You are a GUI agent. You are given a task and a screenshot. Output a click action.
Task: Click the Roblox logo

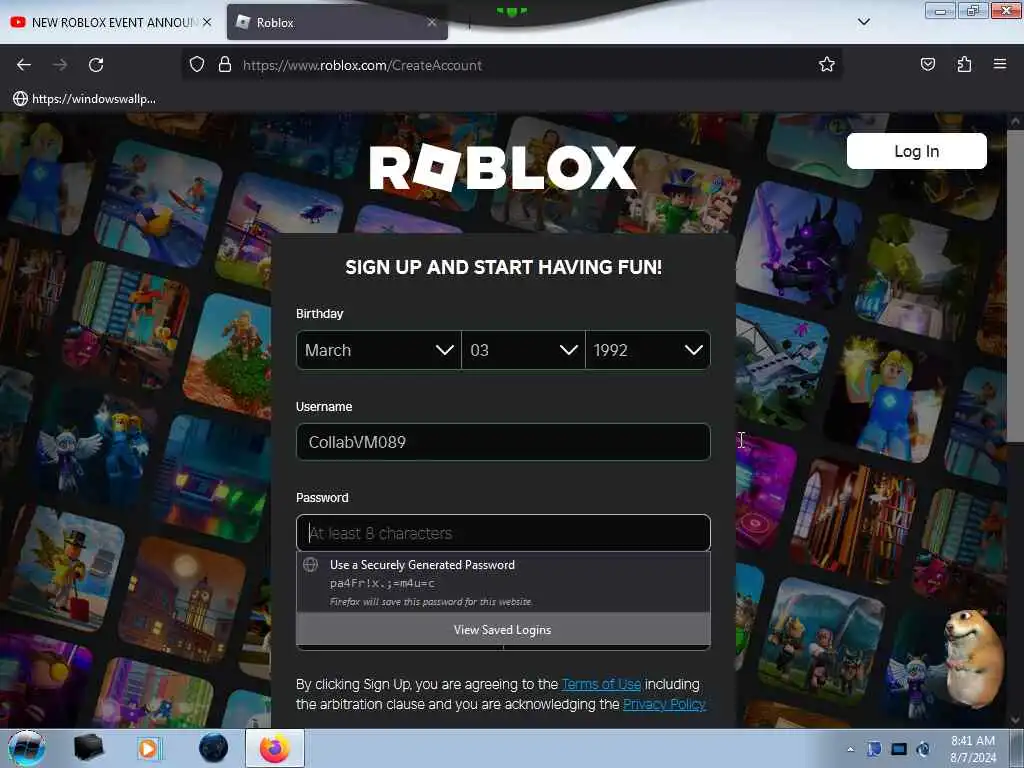[502, 168]
